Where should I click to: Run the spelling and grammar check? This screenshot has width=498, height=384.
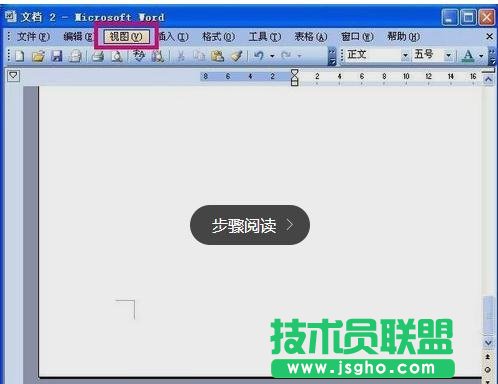click(x=139, y=56)
